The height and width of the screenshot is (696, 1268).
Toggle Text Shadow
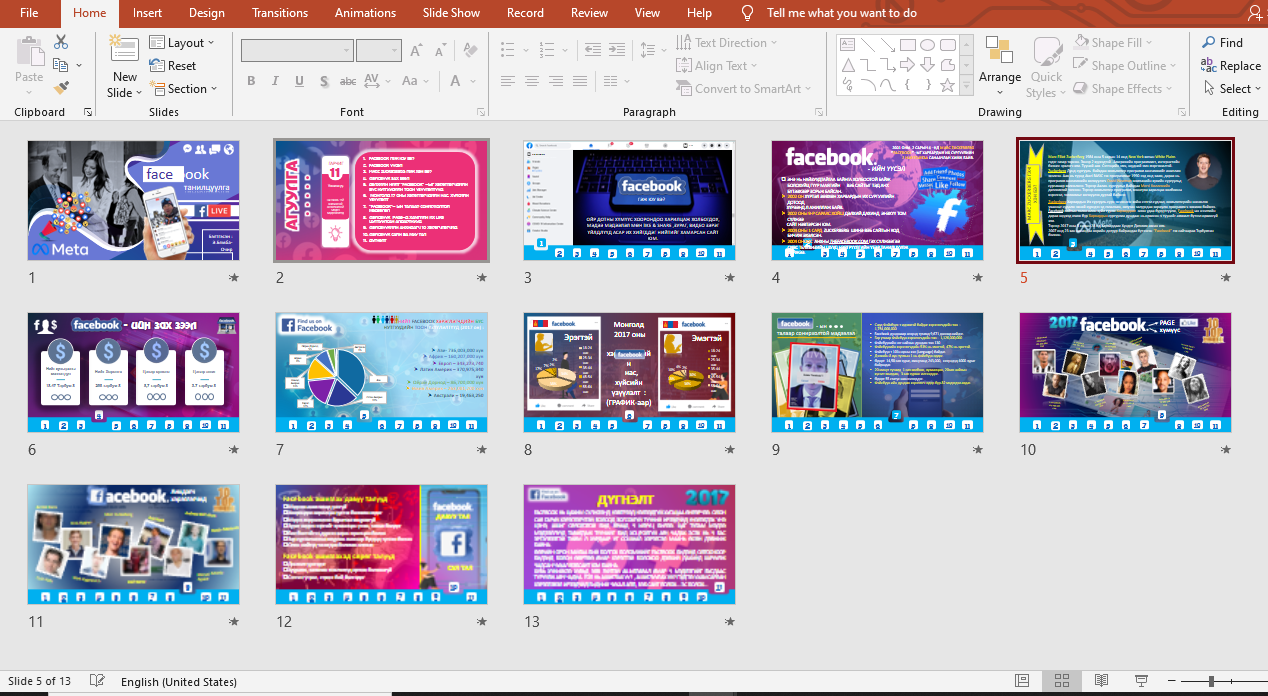click(x=325, y=81)
